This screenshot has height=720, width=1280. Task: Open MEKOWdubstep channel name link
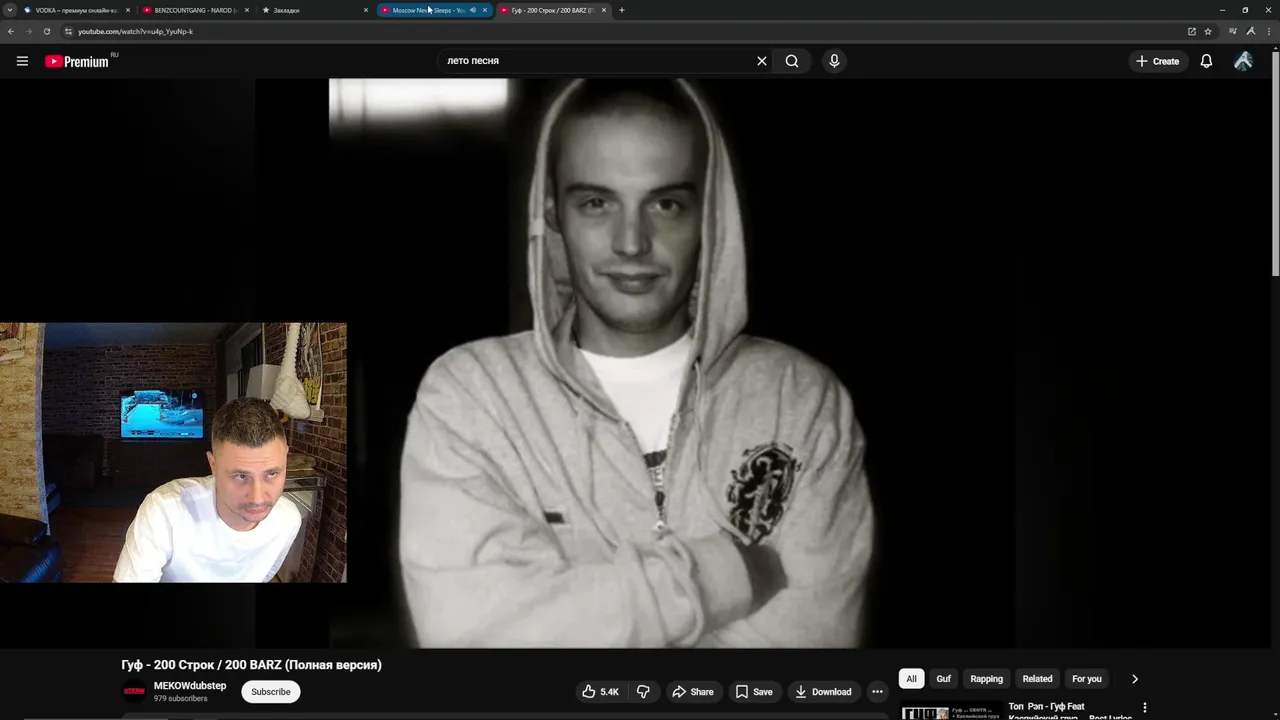tap(190, 686)
